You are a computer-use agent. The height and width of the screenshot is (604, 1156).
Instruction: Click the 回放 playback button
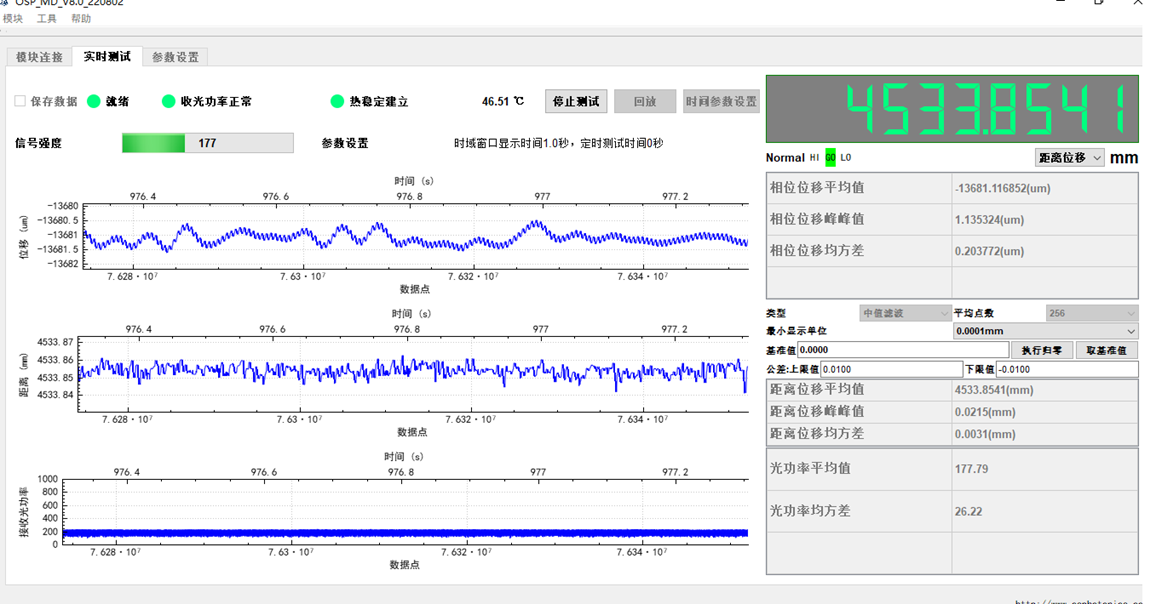[645, 101]
